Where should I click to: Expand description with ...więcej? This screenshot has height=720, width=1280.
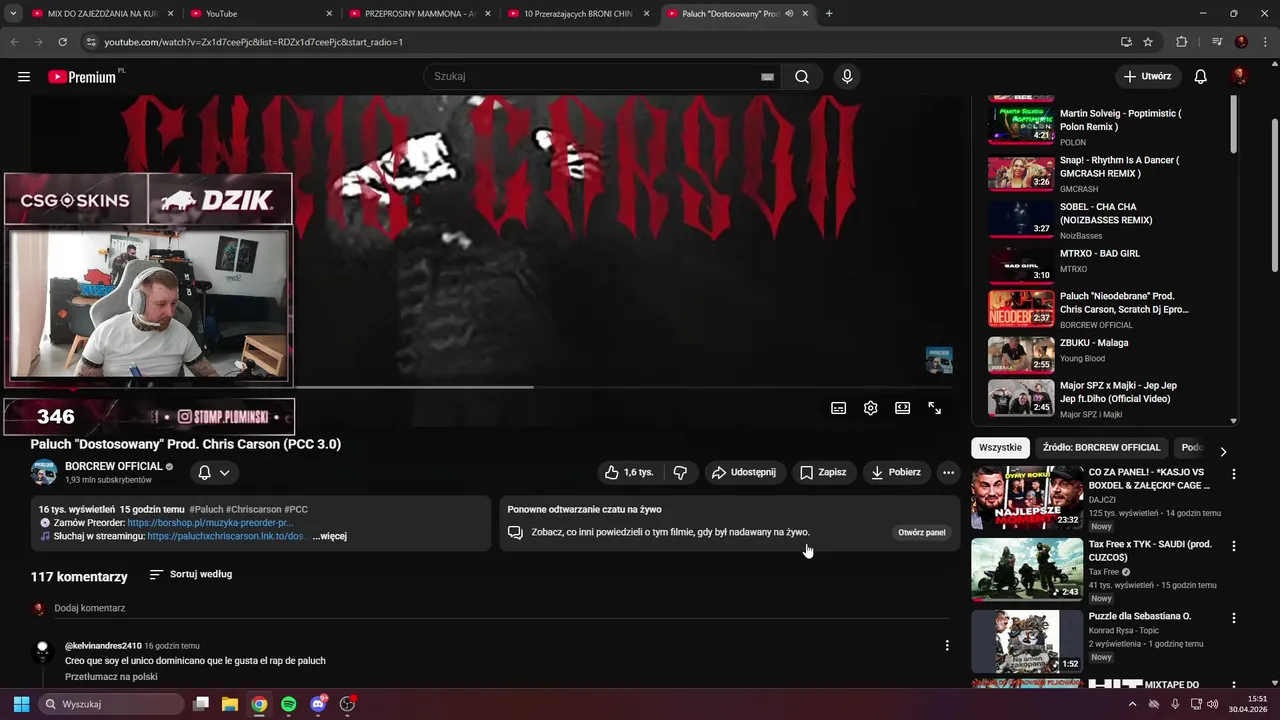coord(330,536)
